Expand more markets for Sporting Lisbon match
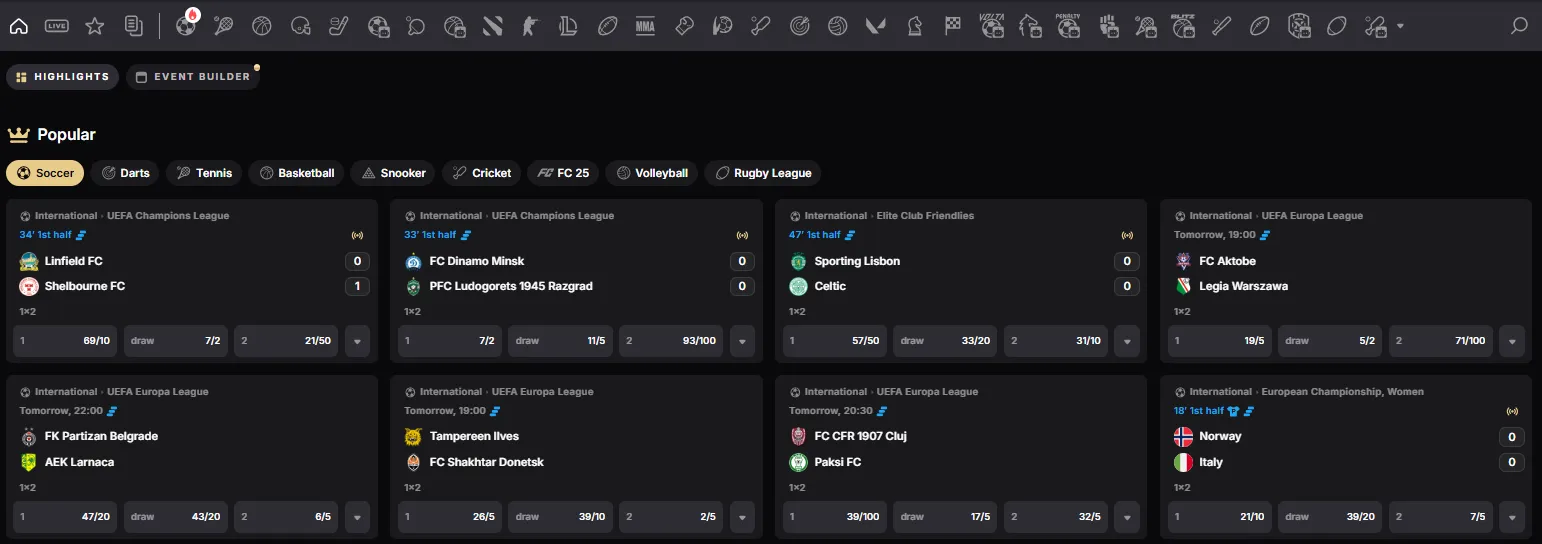Image resolution: width=1542 pixels, height=544 pixels. click(1127, 341)
